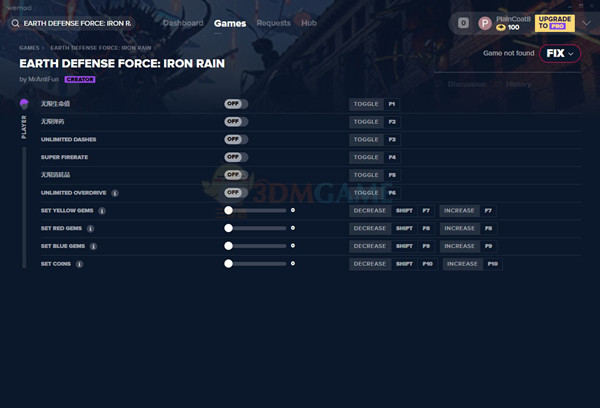Click the search magnifier icon
Viewport: 600px width, 408px height.
click(15, 23)
